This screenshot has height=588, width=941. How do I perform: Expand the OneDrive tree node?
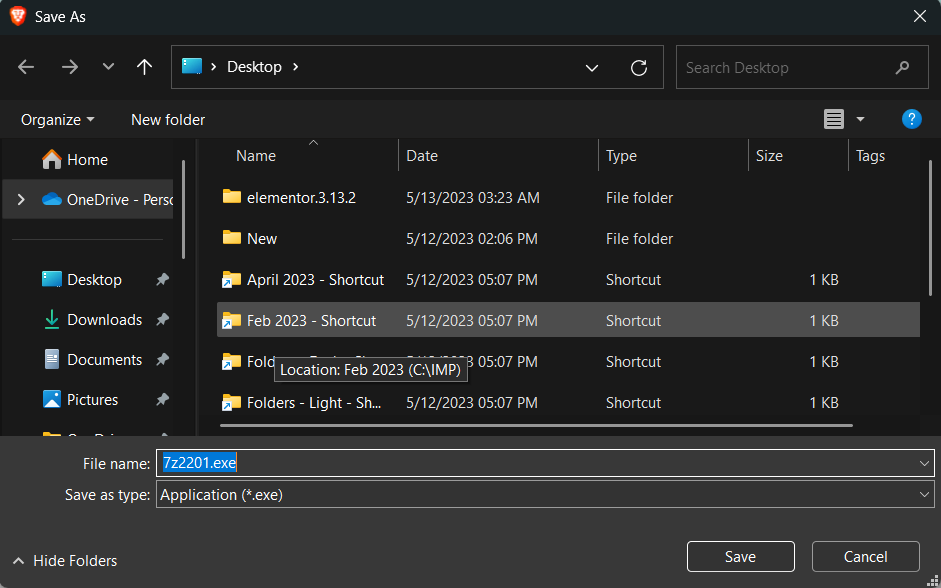coord(21,200)
